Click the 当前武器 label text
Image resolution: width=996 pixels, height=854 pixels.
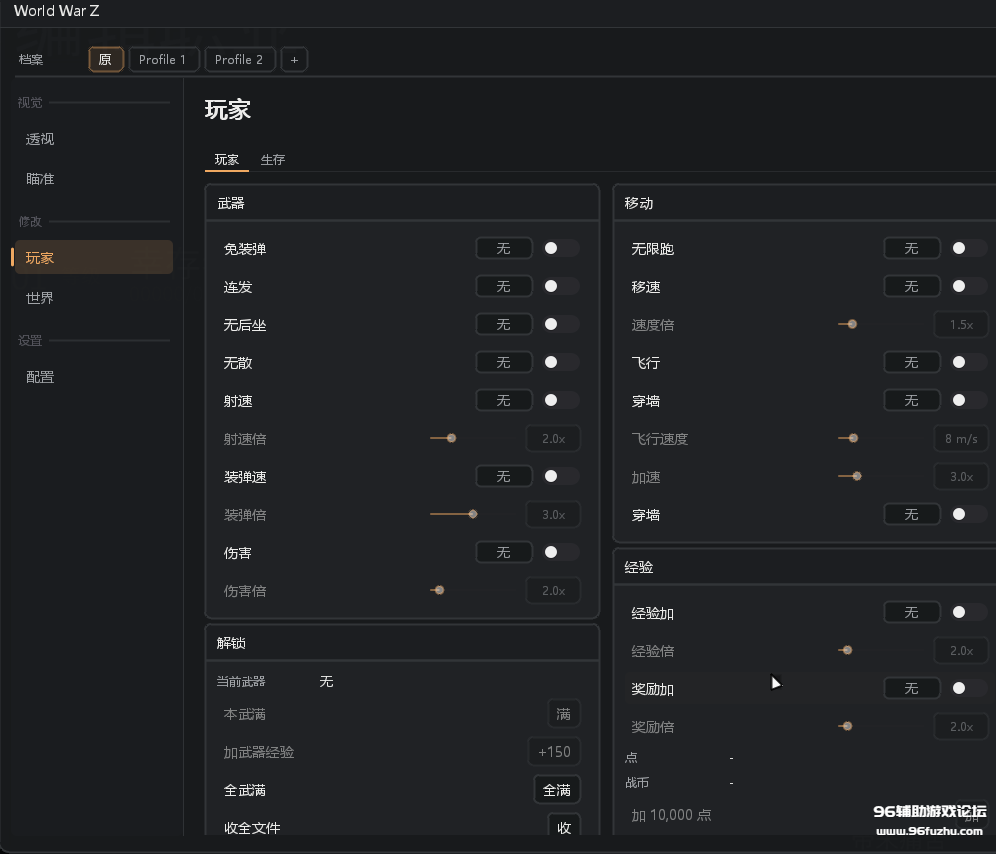point(241,681)
